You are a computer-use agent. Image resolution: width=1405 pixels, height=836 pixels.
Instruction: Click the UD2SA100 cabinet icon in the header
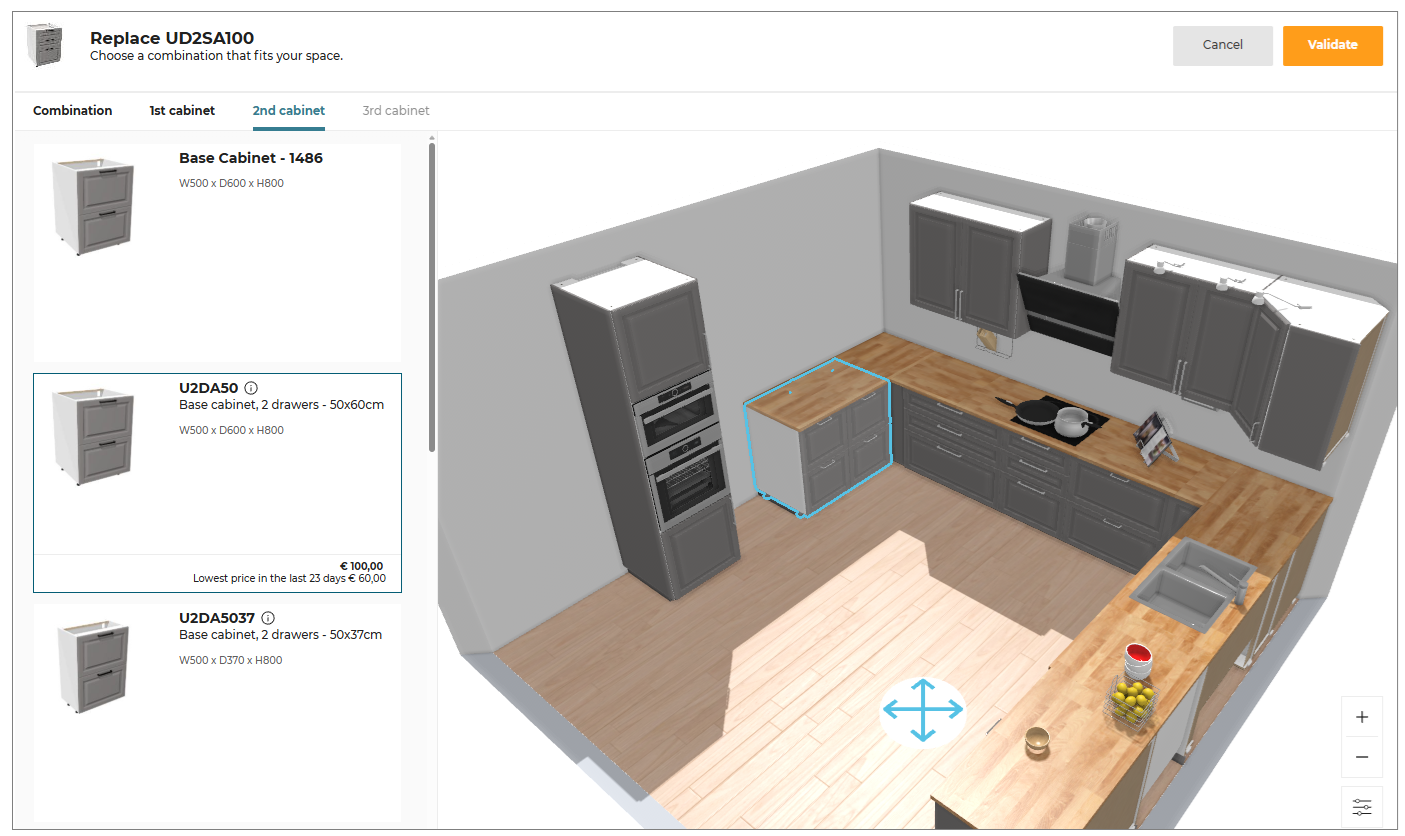[x=46, y=46]
